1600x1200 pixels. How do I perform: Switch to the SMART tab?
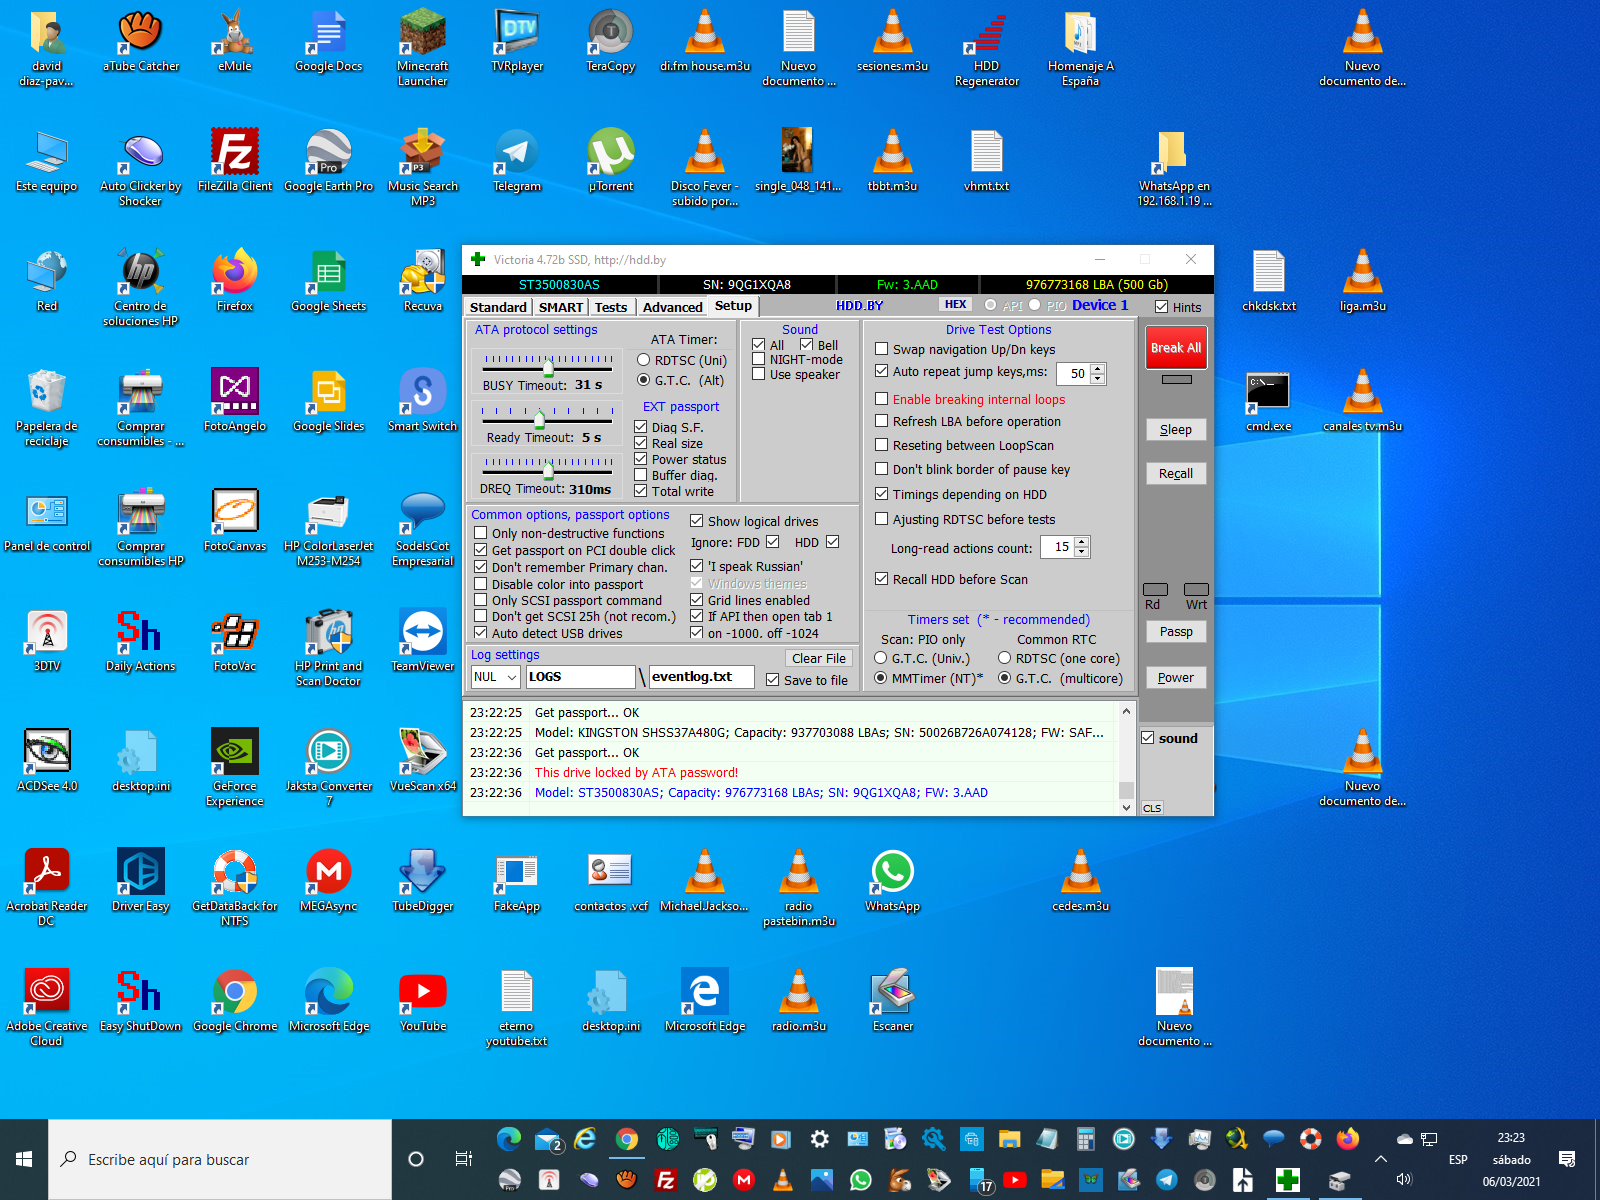coord(560,307)
